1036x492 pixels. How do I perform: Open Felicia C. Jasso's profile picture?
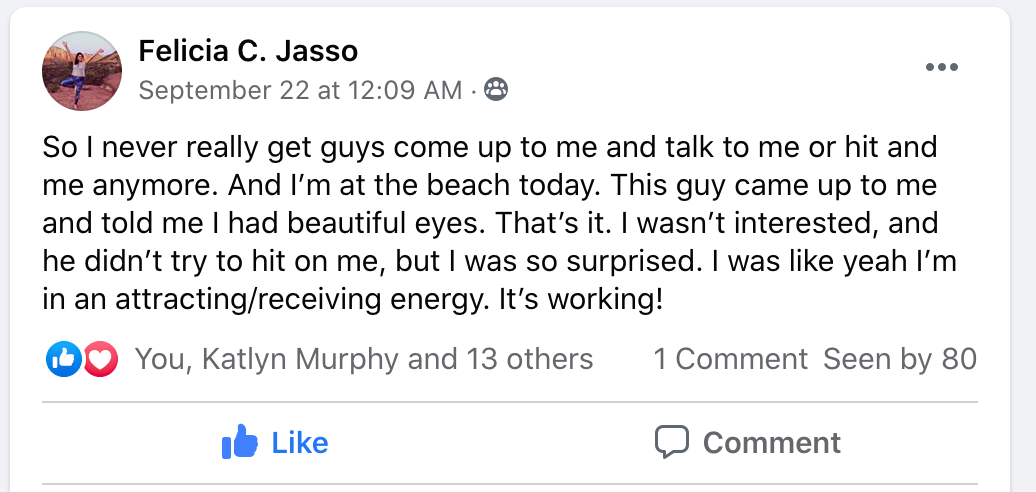[x=82, y=70]
